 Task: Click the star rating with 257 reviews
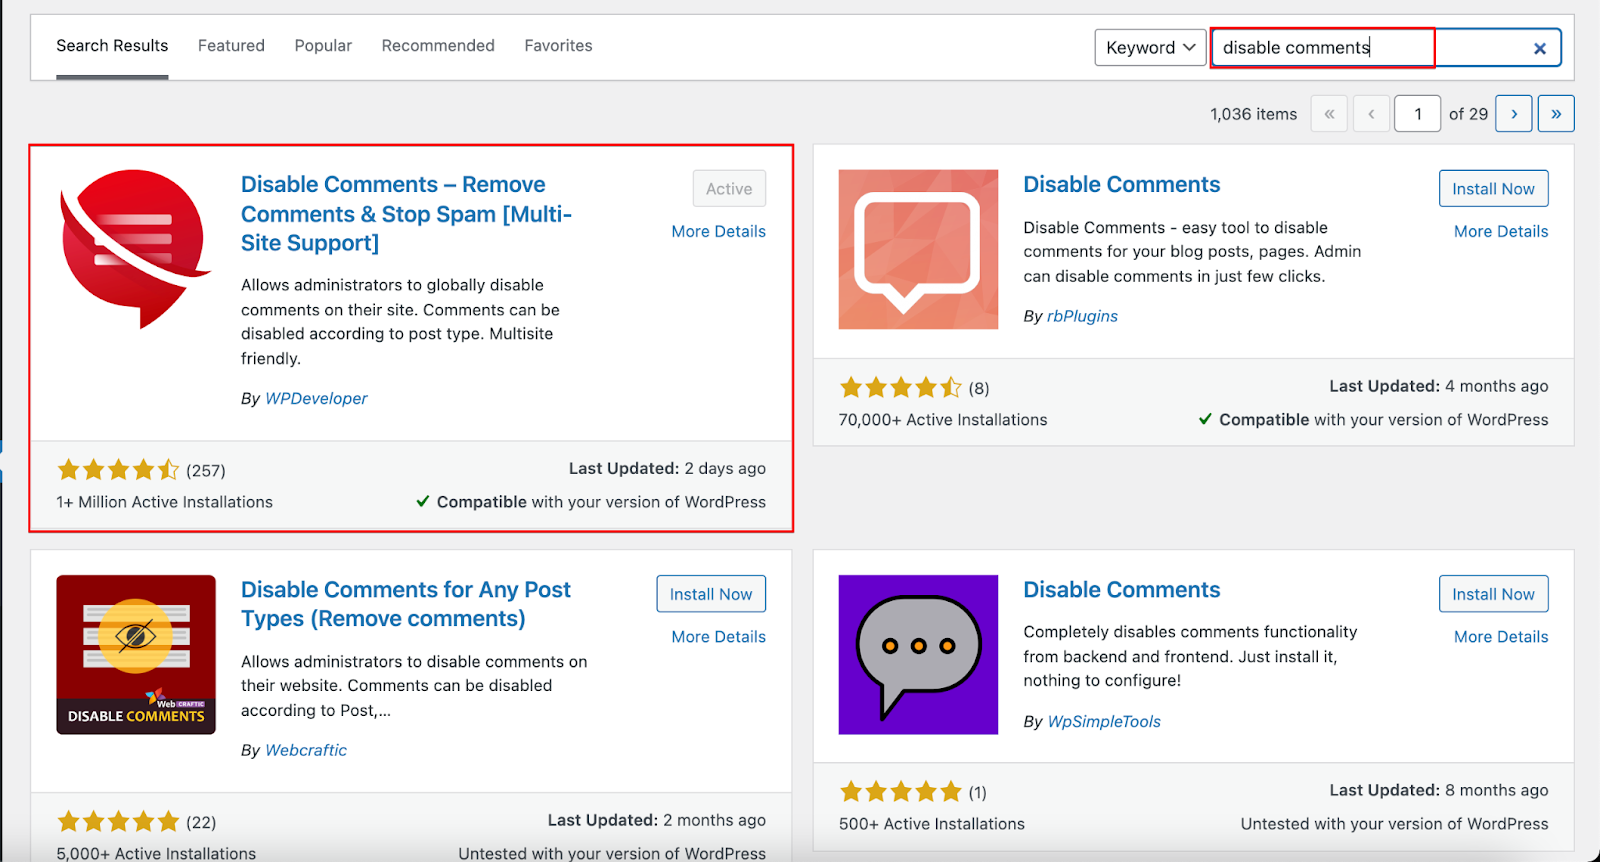tap(118, 470)
